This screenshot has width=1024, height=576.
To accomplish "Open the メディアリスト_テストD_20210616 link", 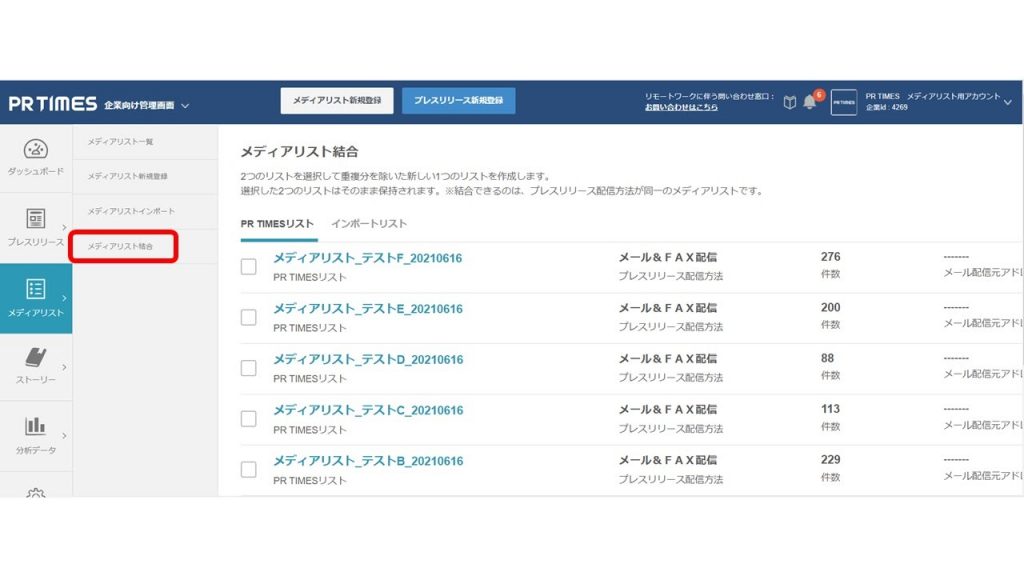I will coord(368,360).
